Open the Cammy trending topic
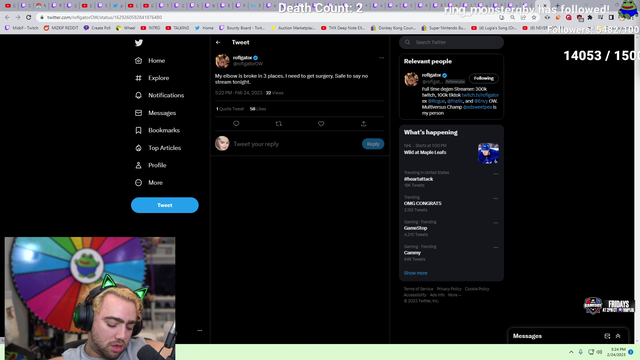This screenshot has width=640, height=360. point(412,252)
